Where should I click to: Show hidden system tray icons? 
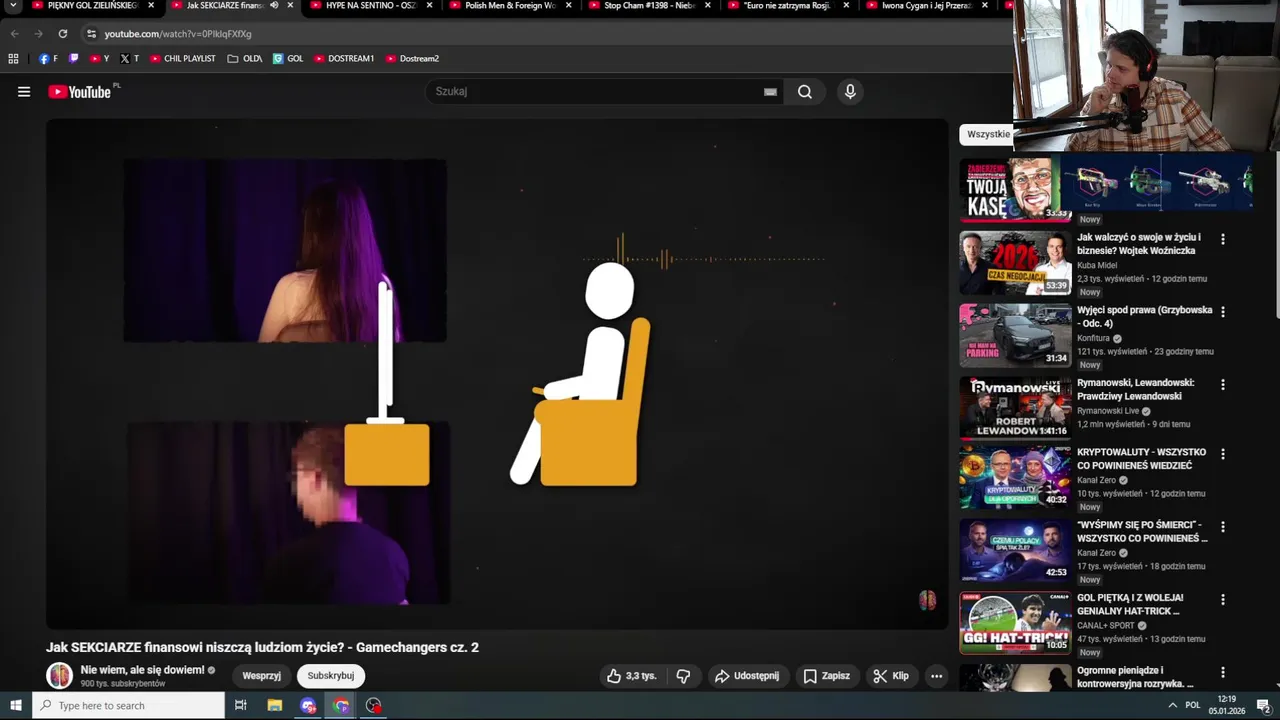click(1172, 705)
